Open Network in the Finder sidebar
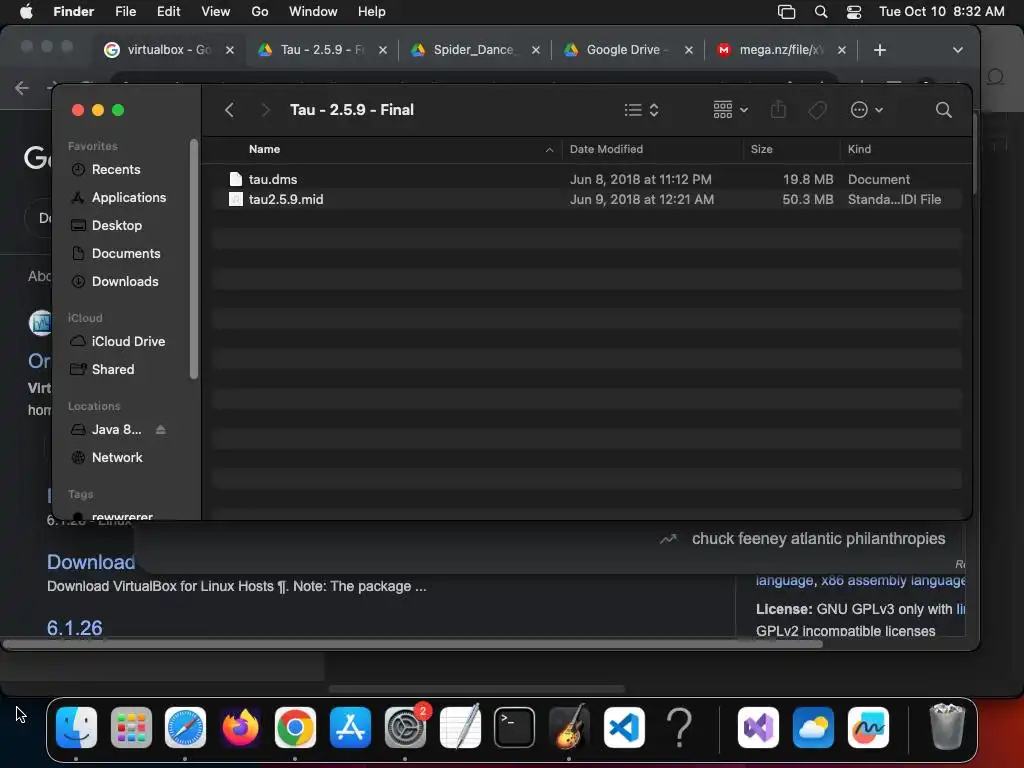Screen dimensions: 1024x768 pos(117,458)
